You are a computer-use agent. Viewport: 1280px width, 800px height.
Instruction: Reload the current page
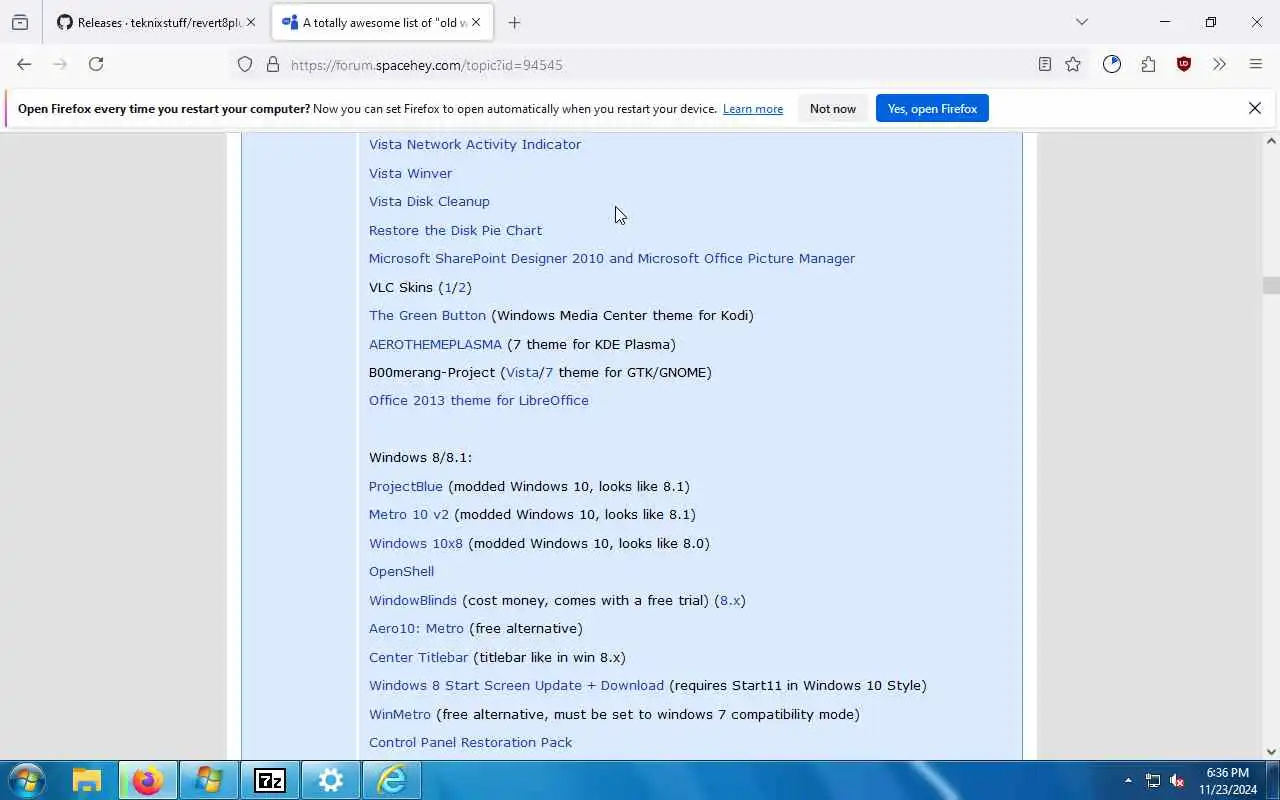96,64
